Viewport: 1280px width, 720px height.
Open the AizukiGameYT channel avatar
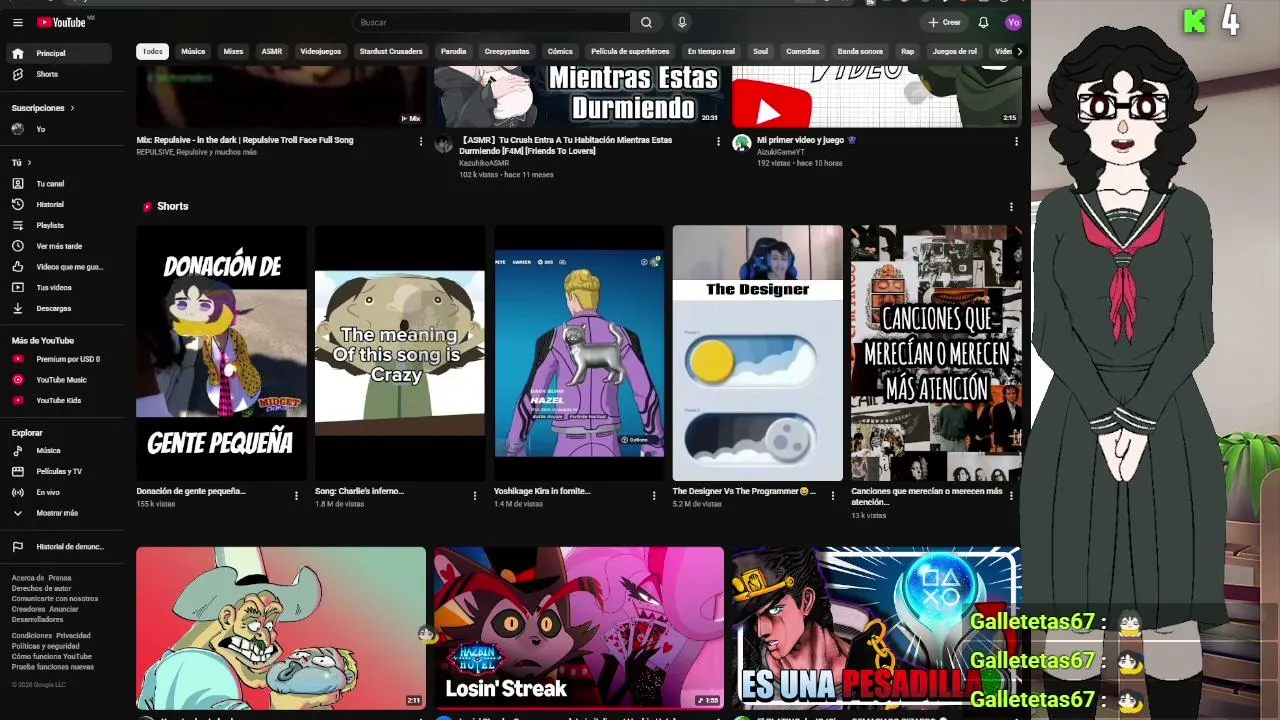(741, 142)
